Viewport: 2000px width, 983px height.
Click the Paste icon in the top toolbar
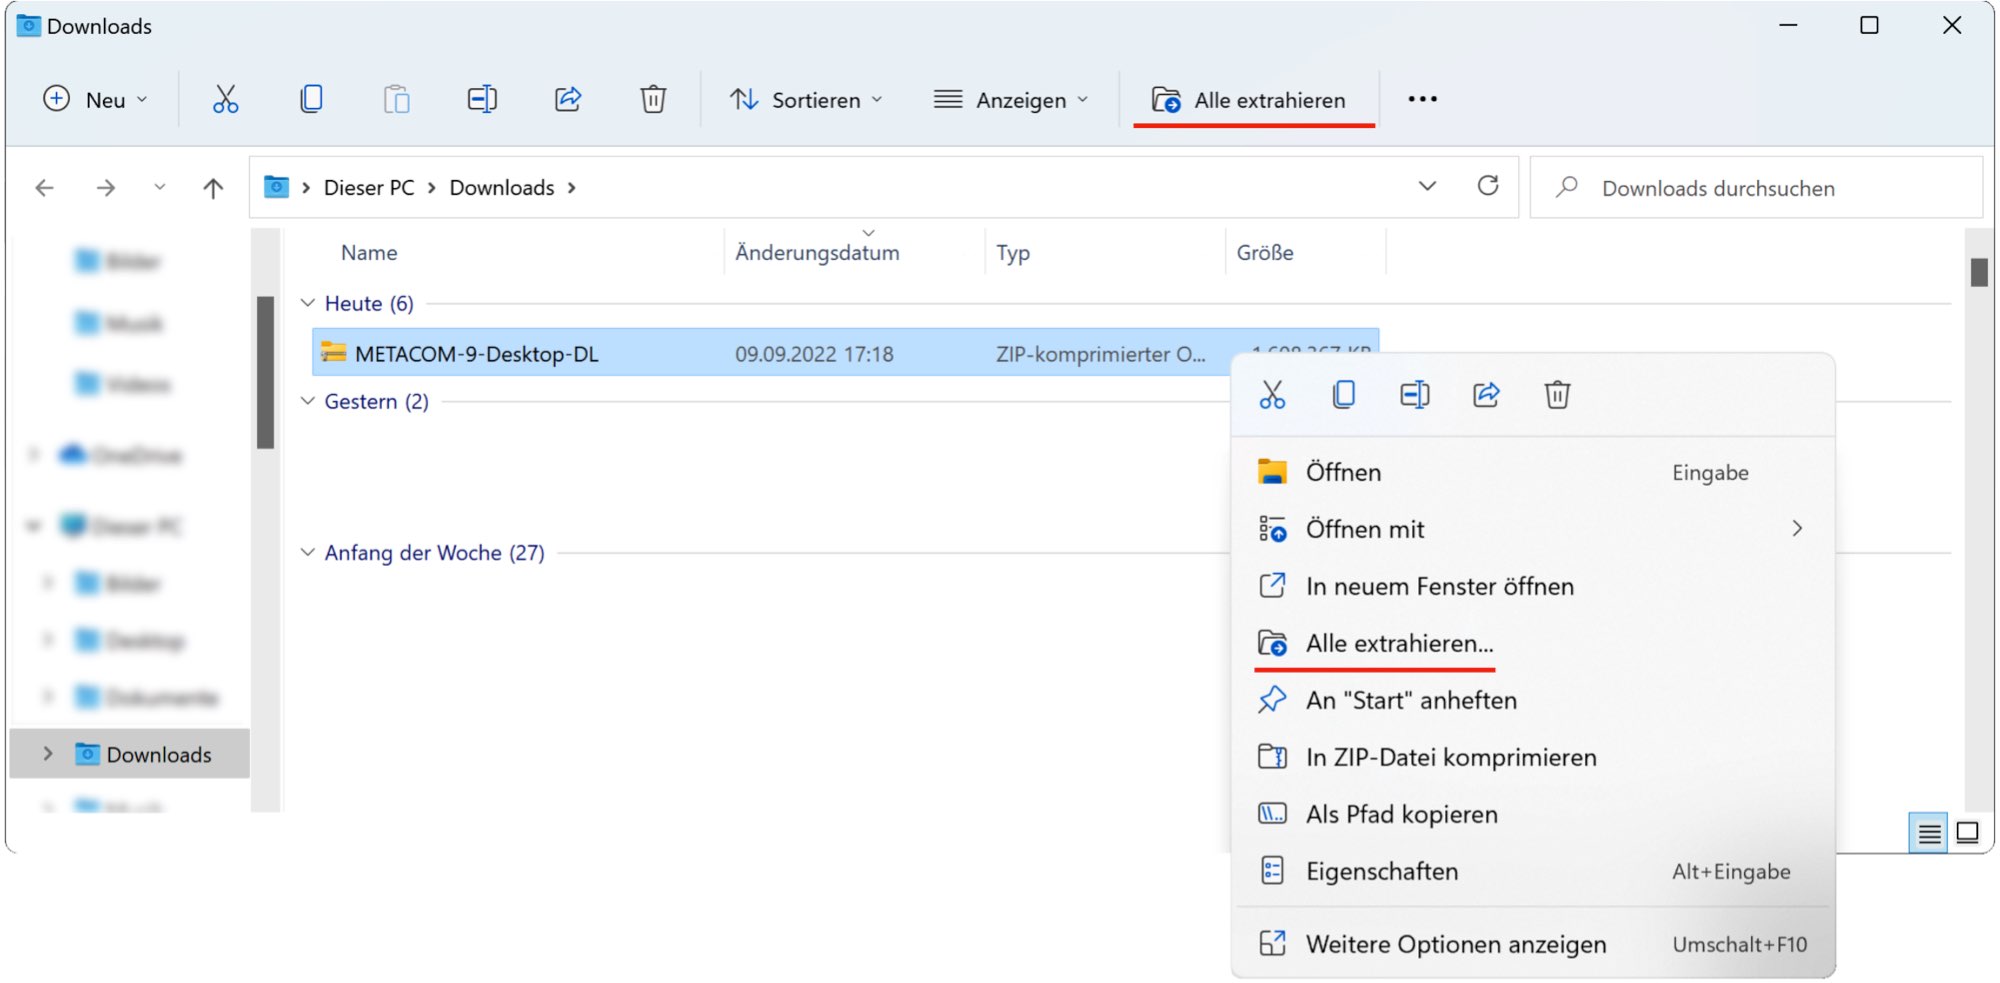pyautogui.click(x=397, y=99)
